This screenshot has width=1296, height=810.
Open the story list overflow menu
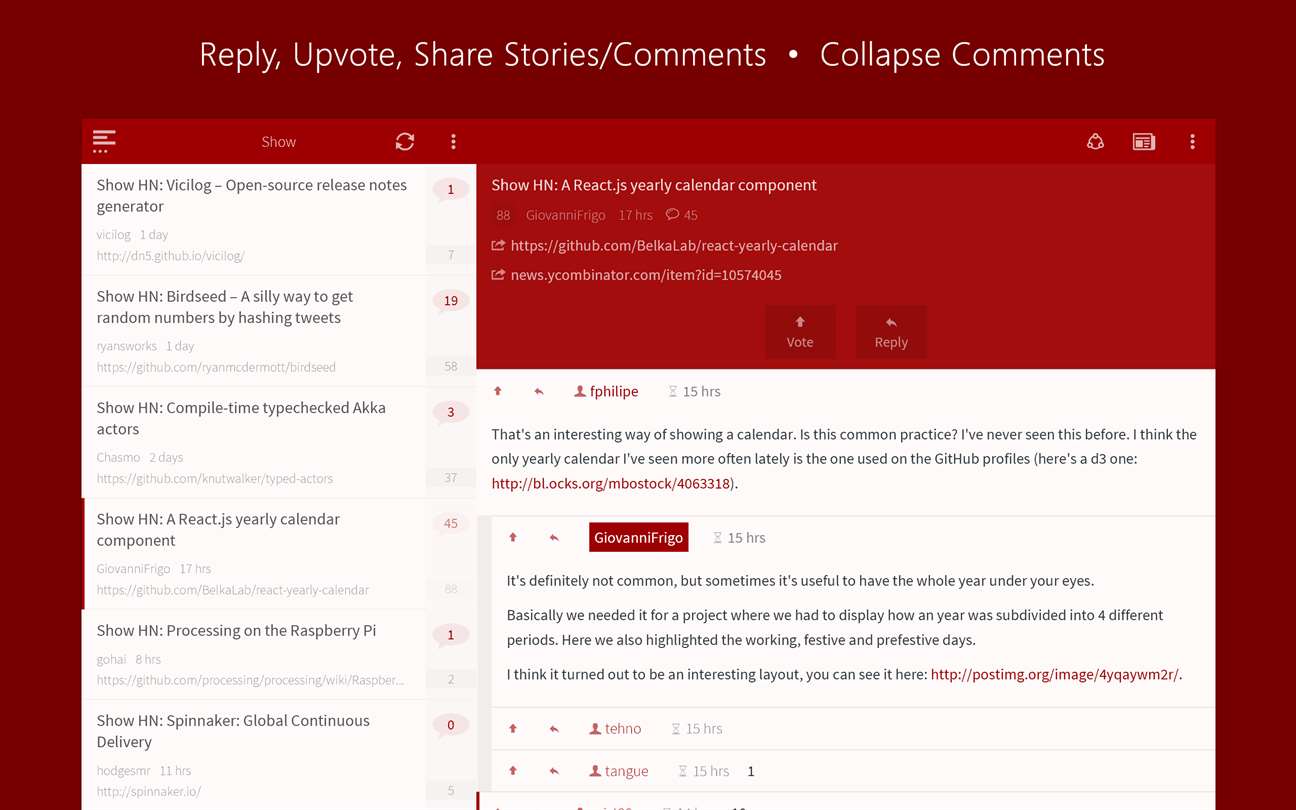[x=453, y=141]
